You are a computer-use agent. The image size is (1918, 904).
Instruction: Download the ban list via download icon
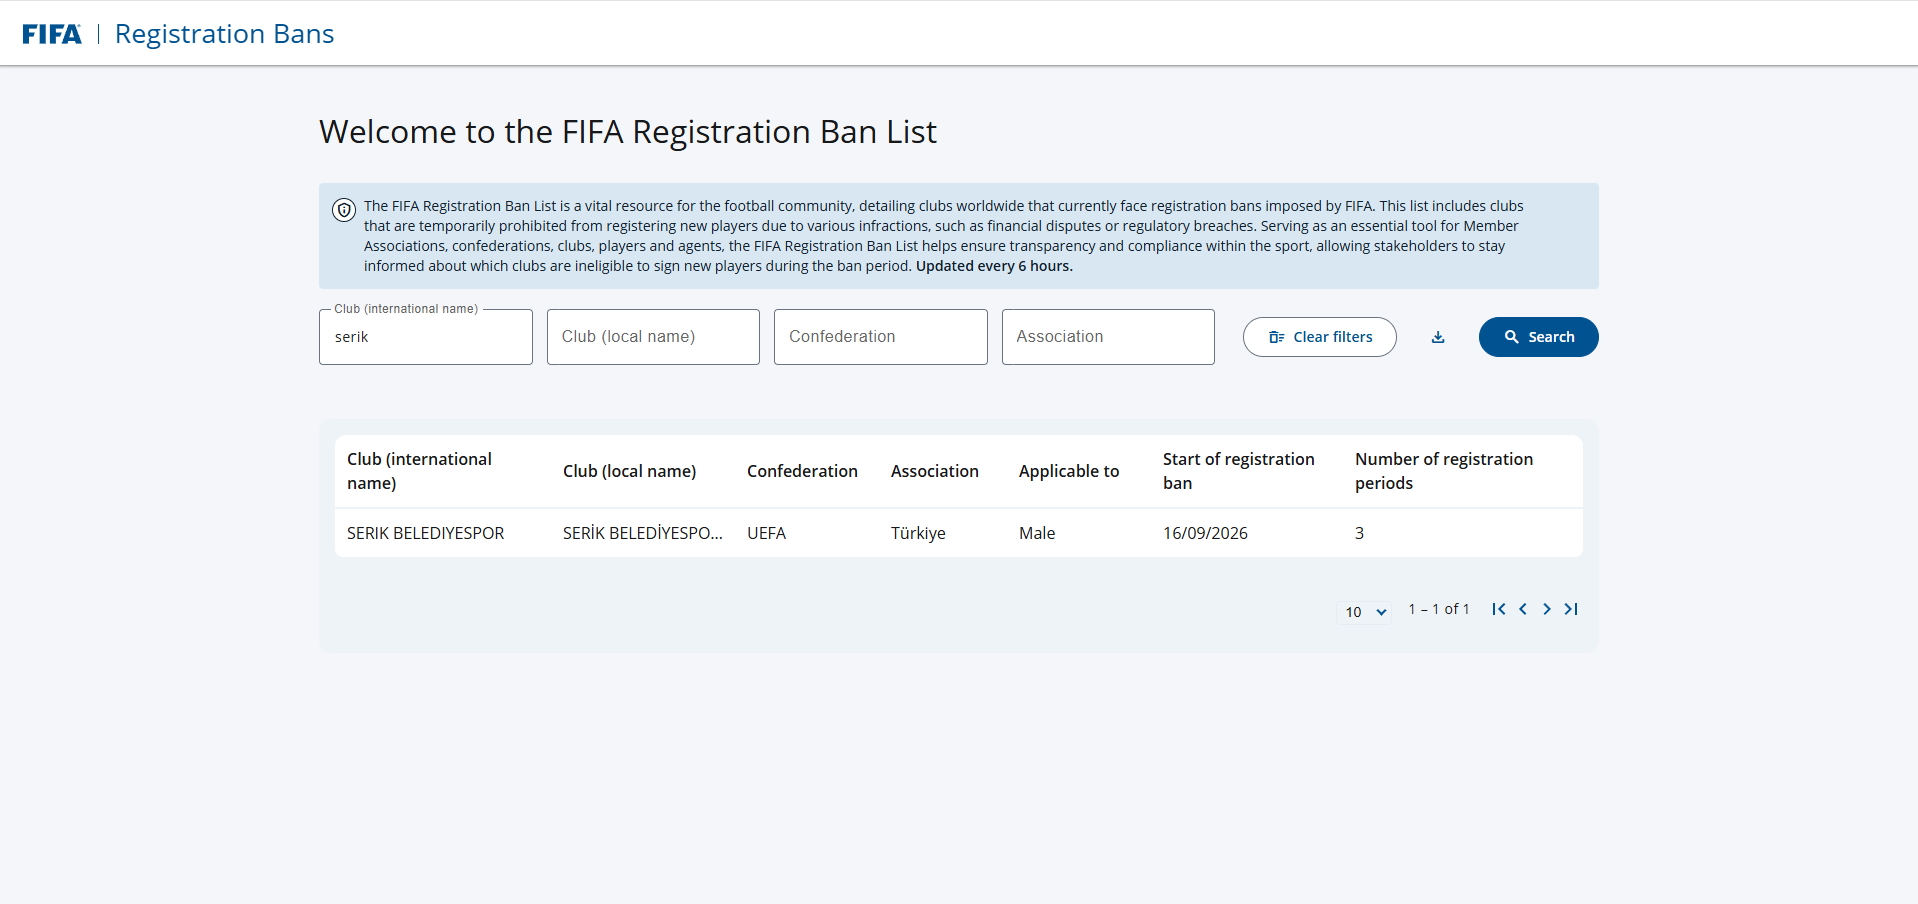pos(1438,337)
